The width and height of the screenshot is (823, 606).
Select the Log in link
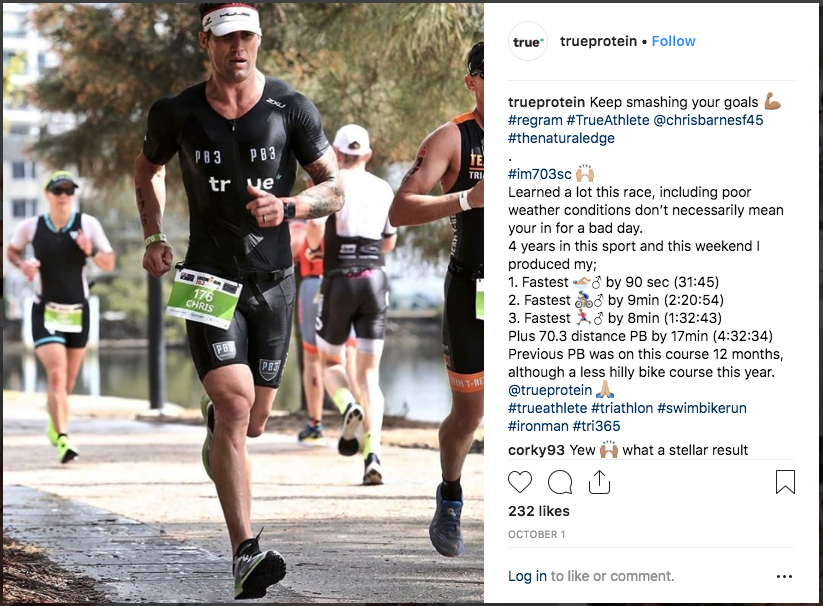[x=527, y=576]
